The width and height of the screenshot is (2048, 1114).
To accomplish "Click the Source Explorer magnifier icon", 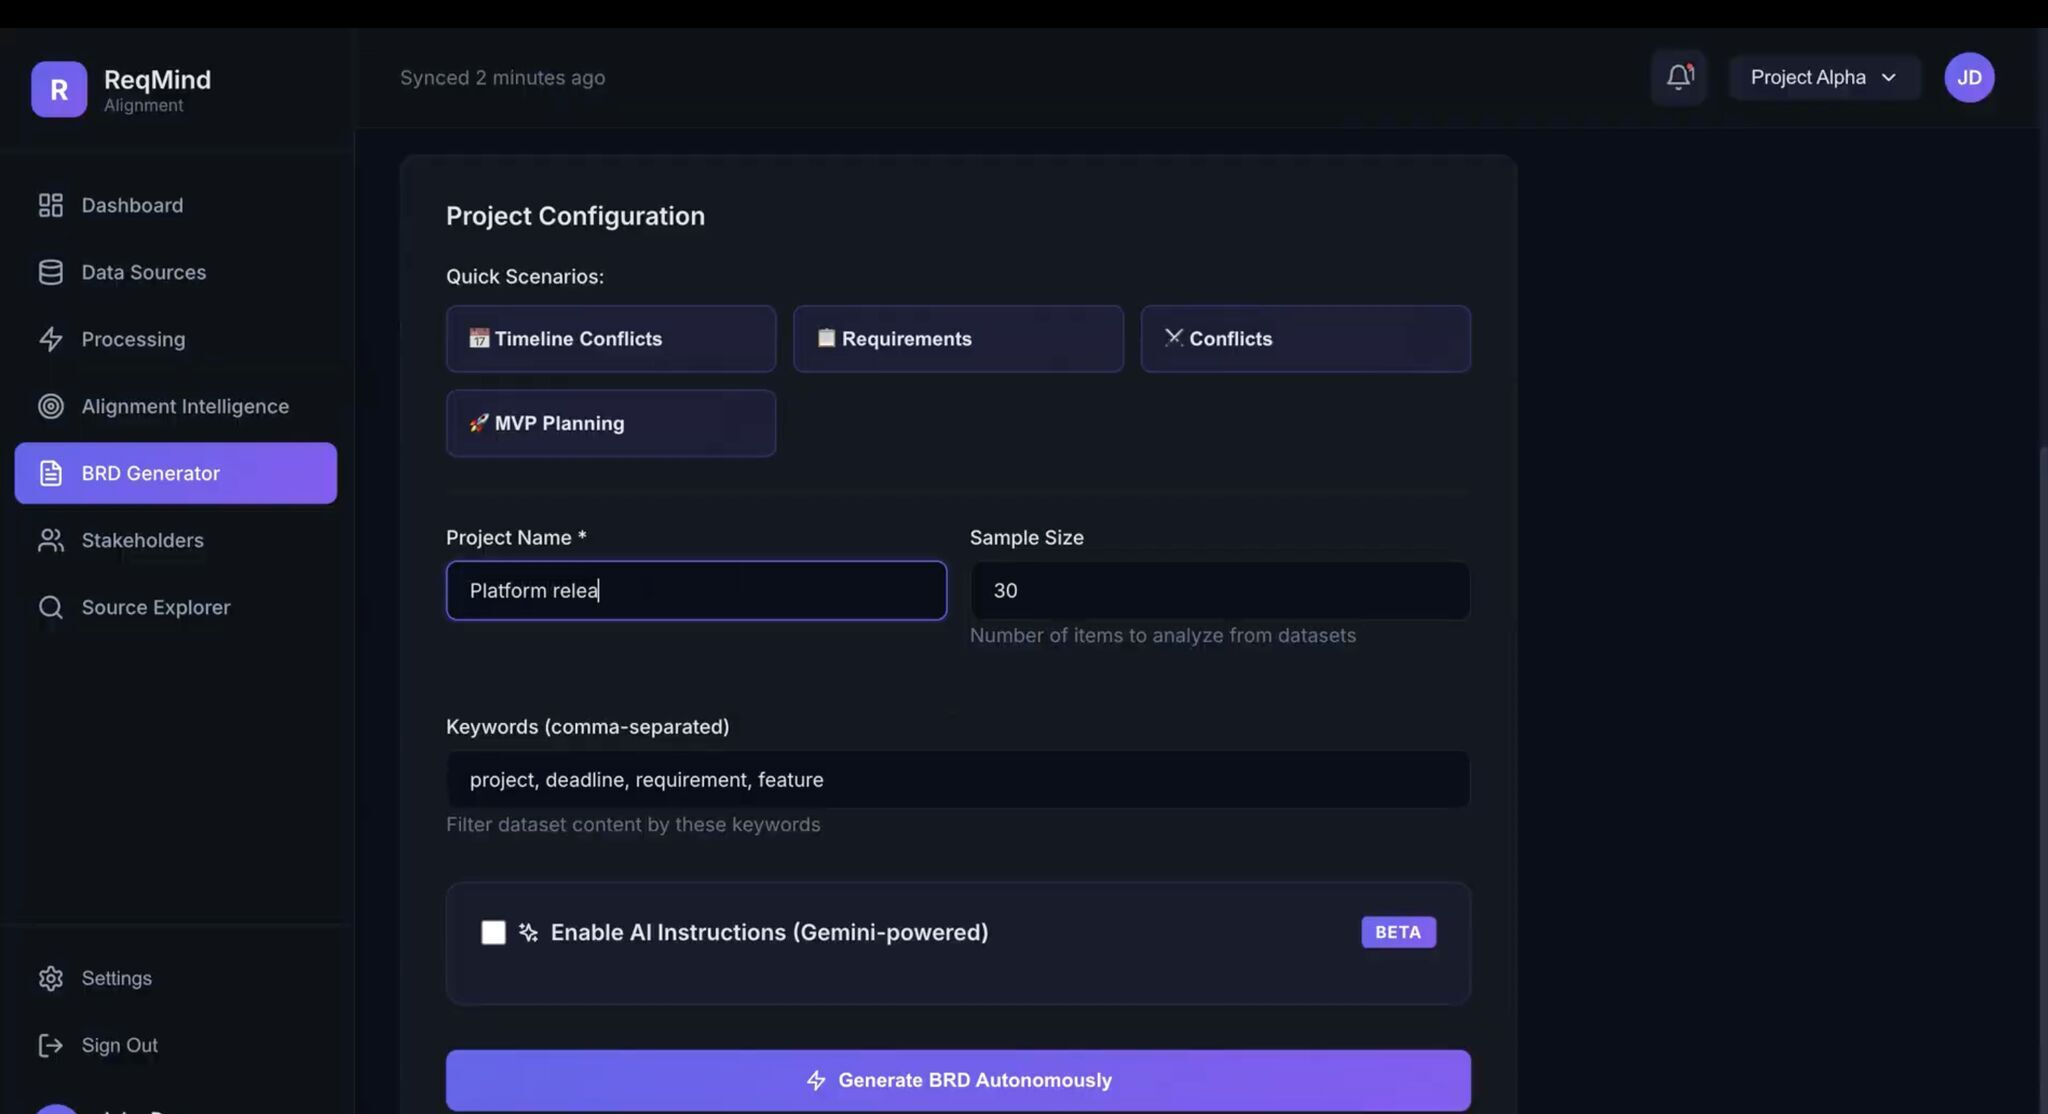I will (x=50, y=607).
